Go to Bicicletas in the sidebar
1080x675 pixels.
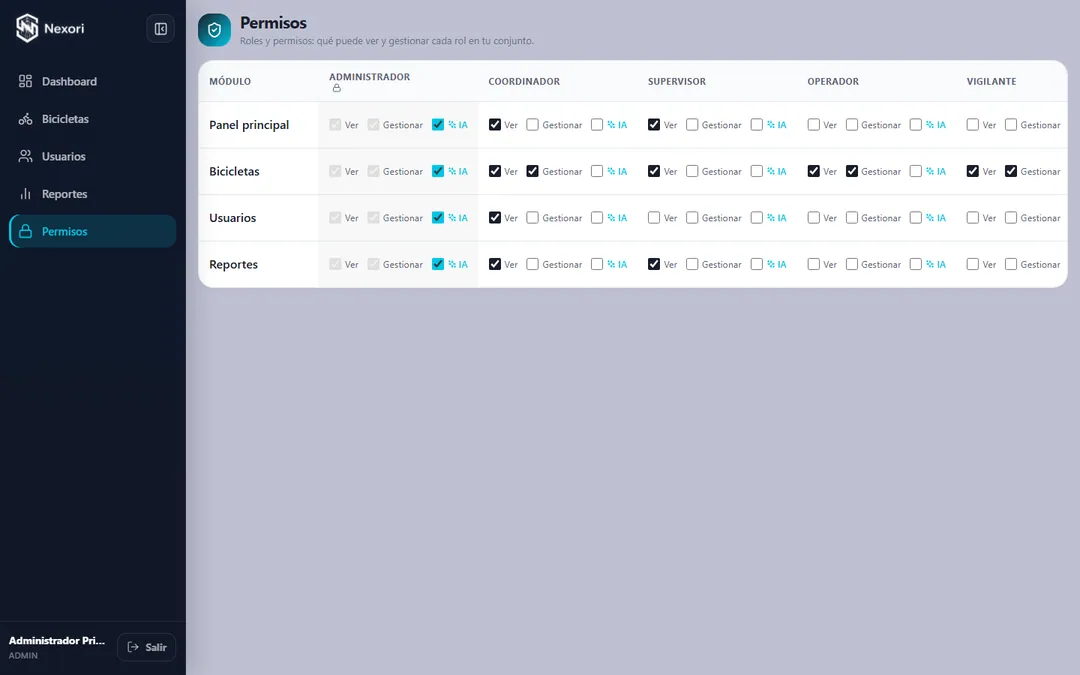coord(92,119)
